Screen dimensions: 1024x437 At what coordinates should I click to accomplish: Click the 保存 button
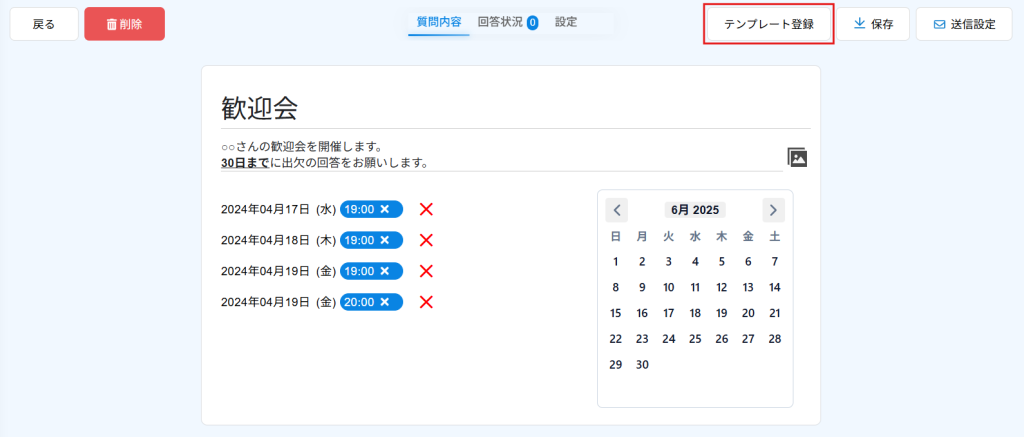pos(873,25)
